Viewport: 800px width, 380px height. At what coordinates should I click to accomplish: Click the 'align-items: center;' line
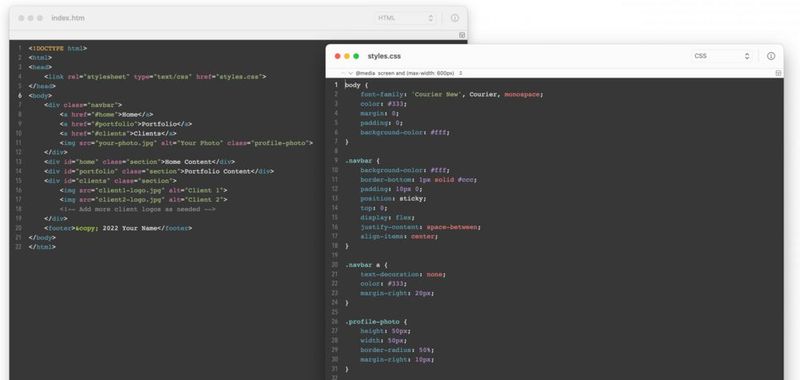tap(399, 236)
